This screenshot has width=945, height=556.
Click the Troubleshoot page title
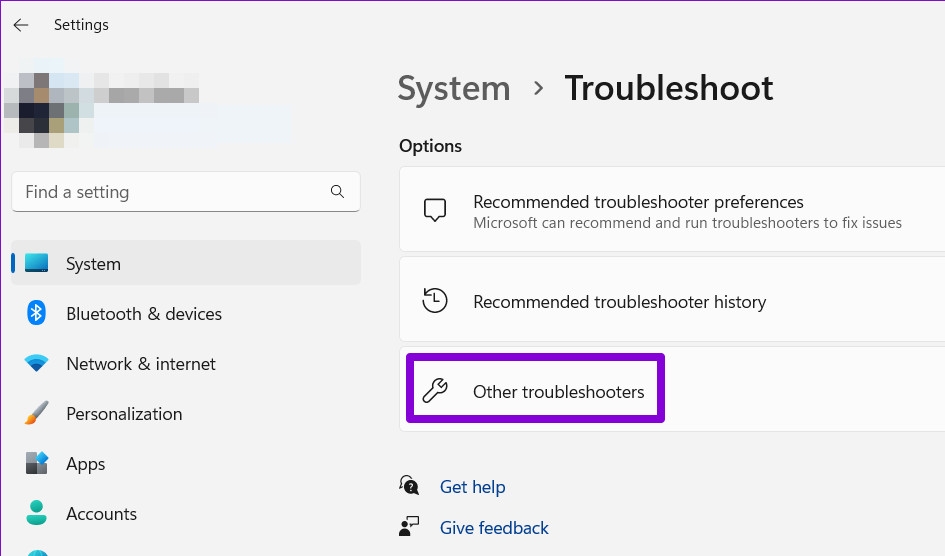click(x=668, y=89)
